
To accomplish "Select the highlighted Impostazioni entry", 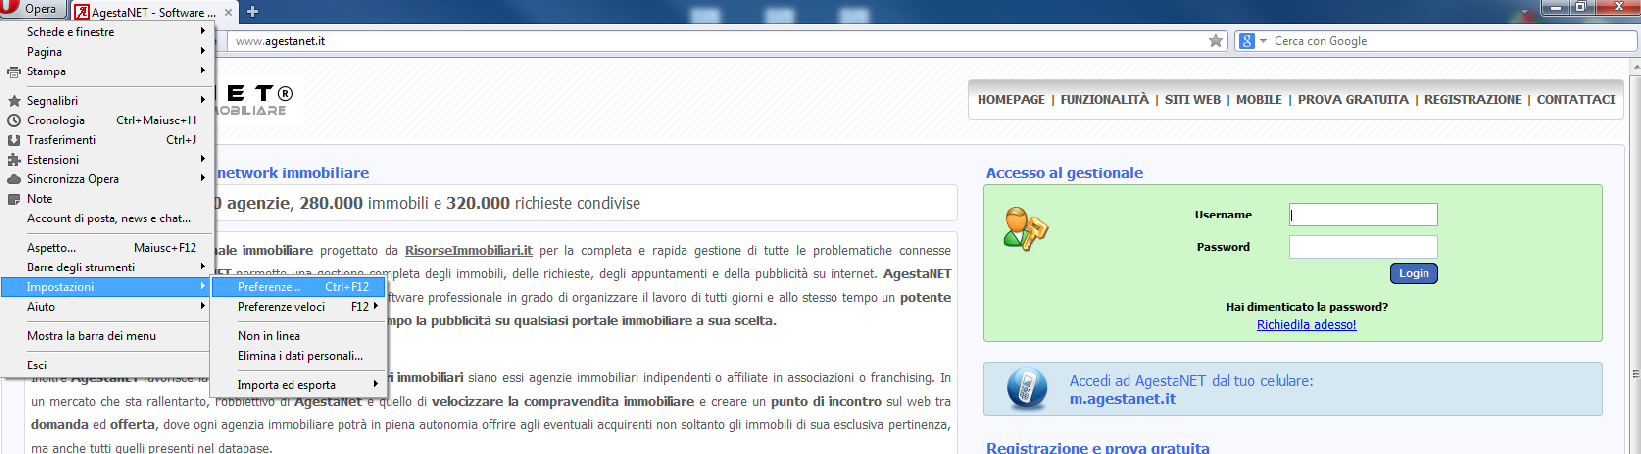I will pos(105,287).
